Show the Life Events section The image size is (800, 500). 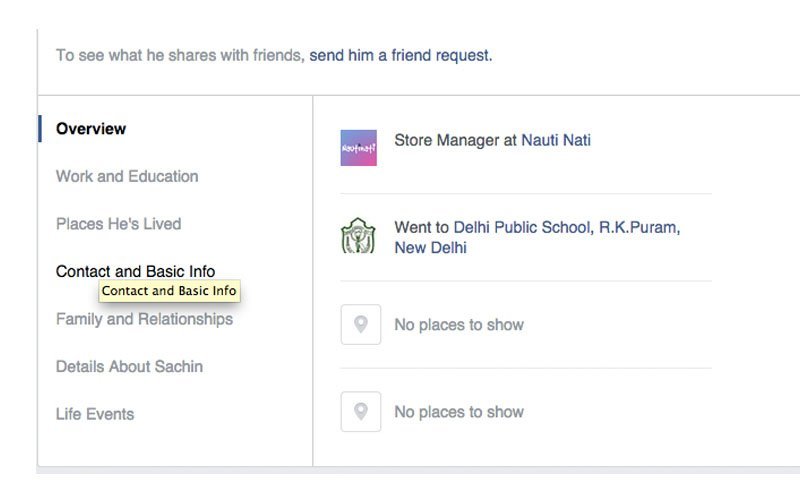tap(95, 414)
